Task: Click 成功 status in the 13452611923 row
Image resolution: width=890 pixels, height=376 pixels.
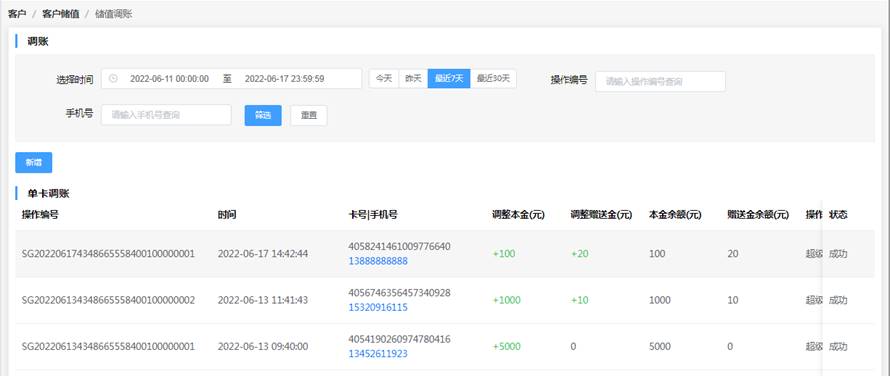Action: pos(838,346)
